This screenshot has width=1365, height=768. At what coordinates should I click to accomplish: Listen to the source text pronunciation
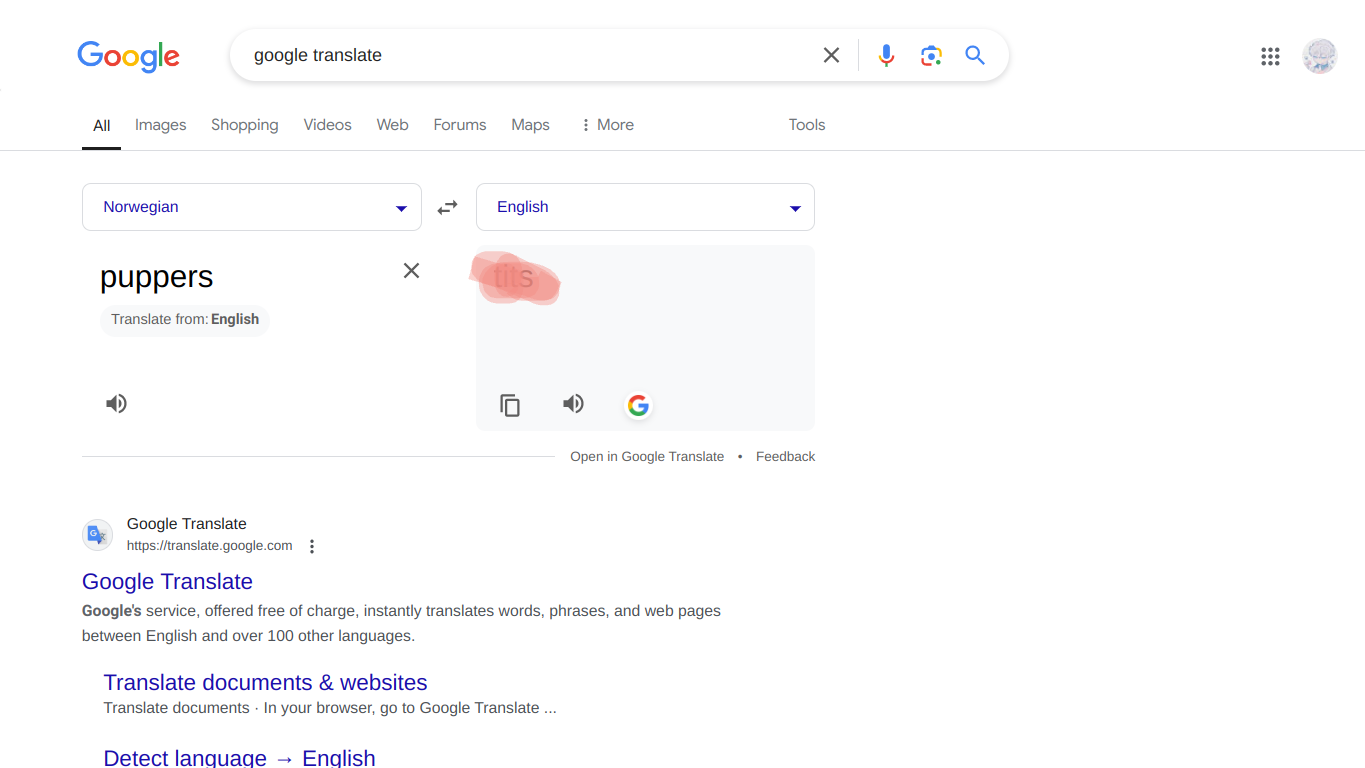coord(117,404)
